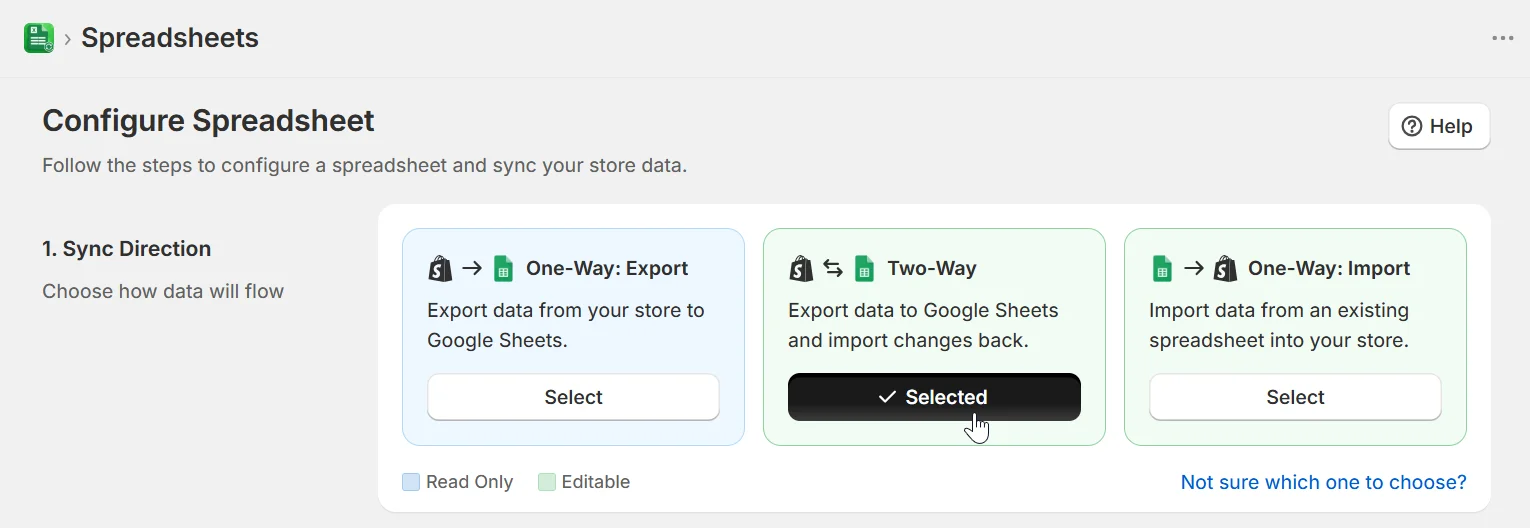Screen dimensions: 1530x528
Task: Click the blue Read Only legend swatch
Action: click(411, 482)
